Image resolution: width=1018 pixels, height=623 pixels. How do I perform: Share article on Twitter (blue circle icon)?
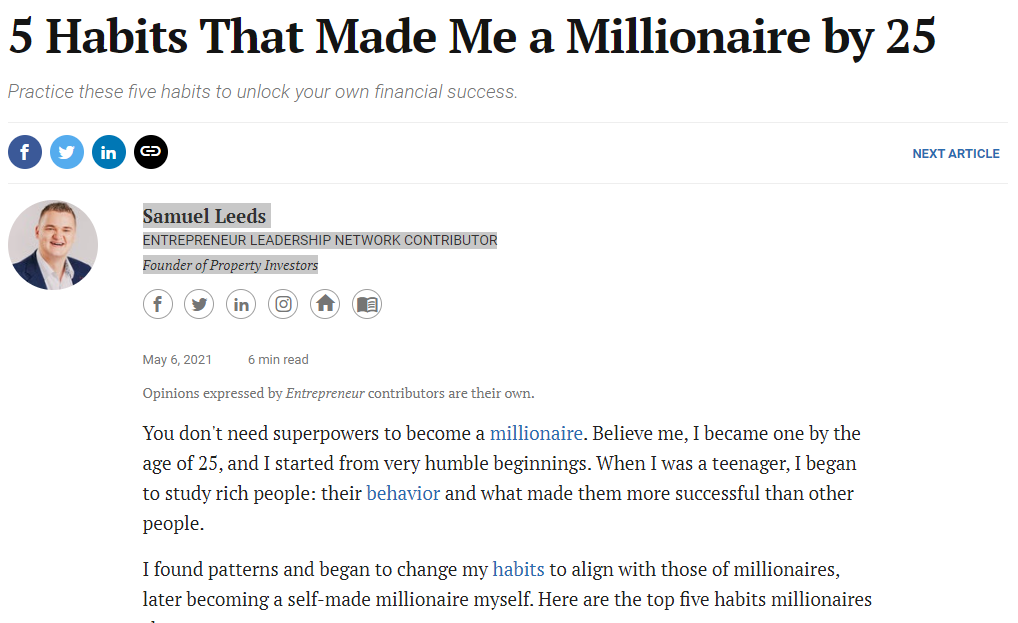coord(67,152)
